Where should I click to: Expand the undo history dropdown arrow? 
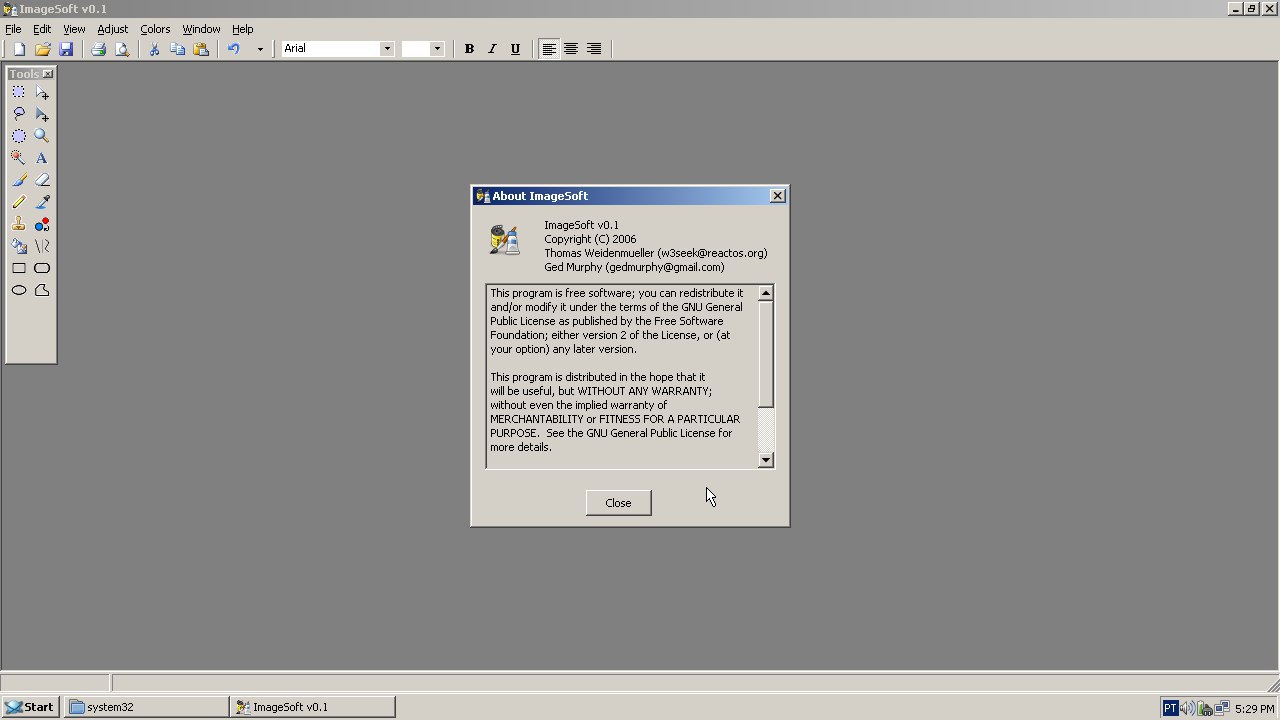click(260, 49)
